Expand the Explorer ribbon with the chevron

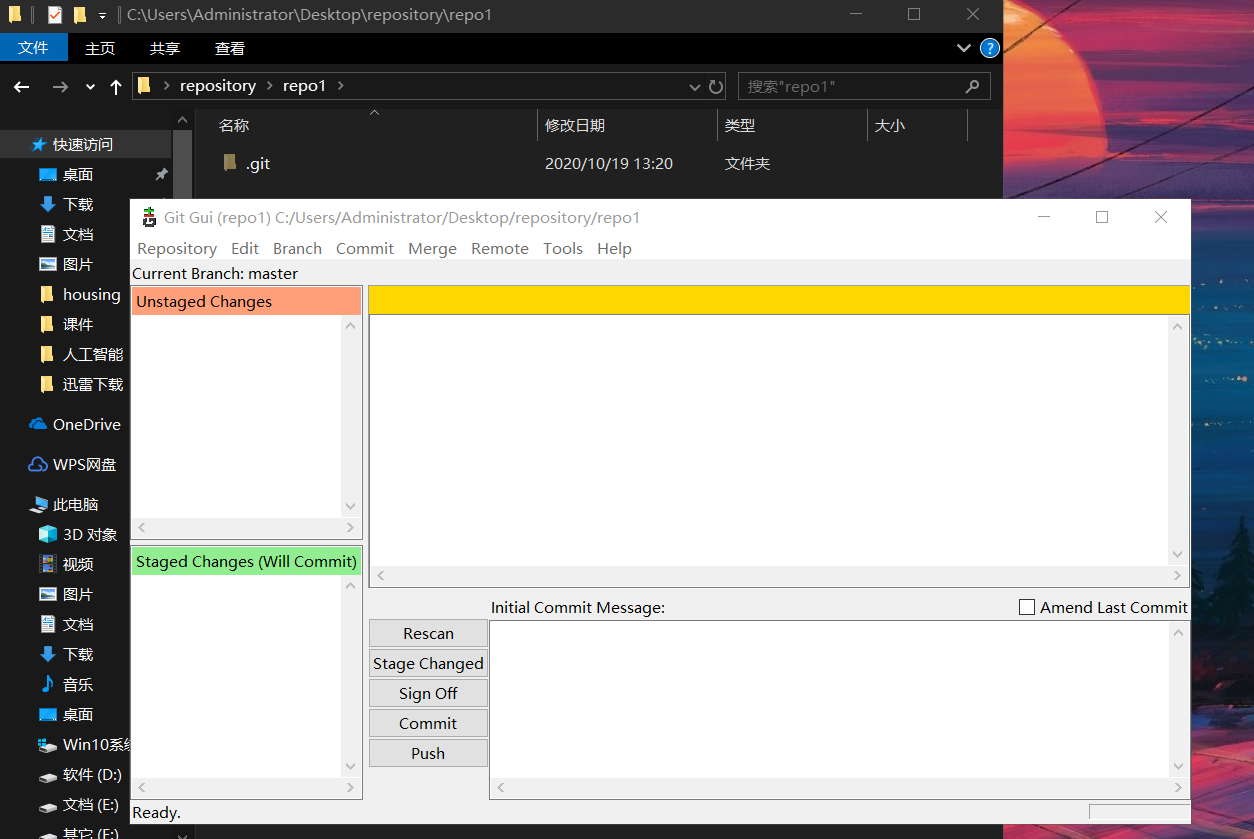(x=964, y=48)
